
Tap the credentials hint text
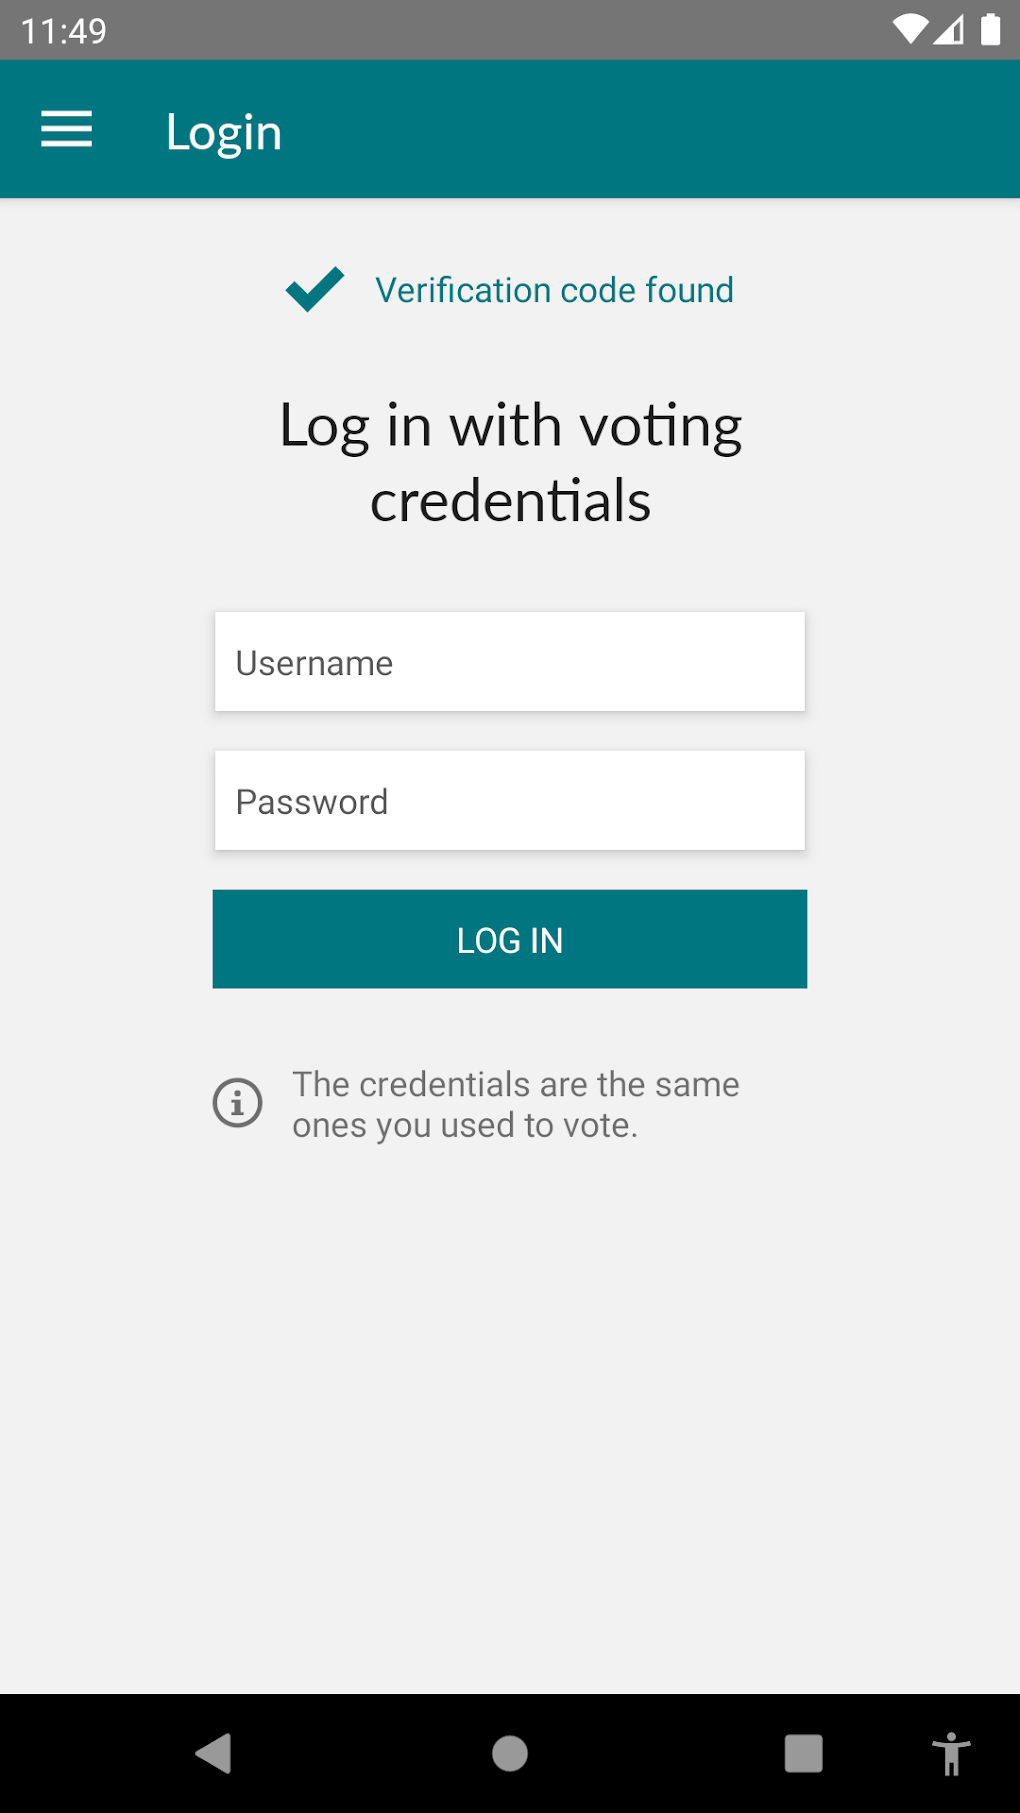515,1104
